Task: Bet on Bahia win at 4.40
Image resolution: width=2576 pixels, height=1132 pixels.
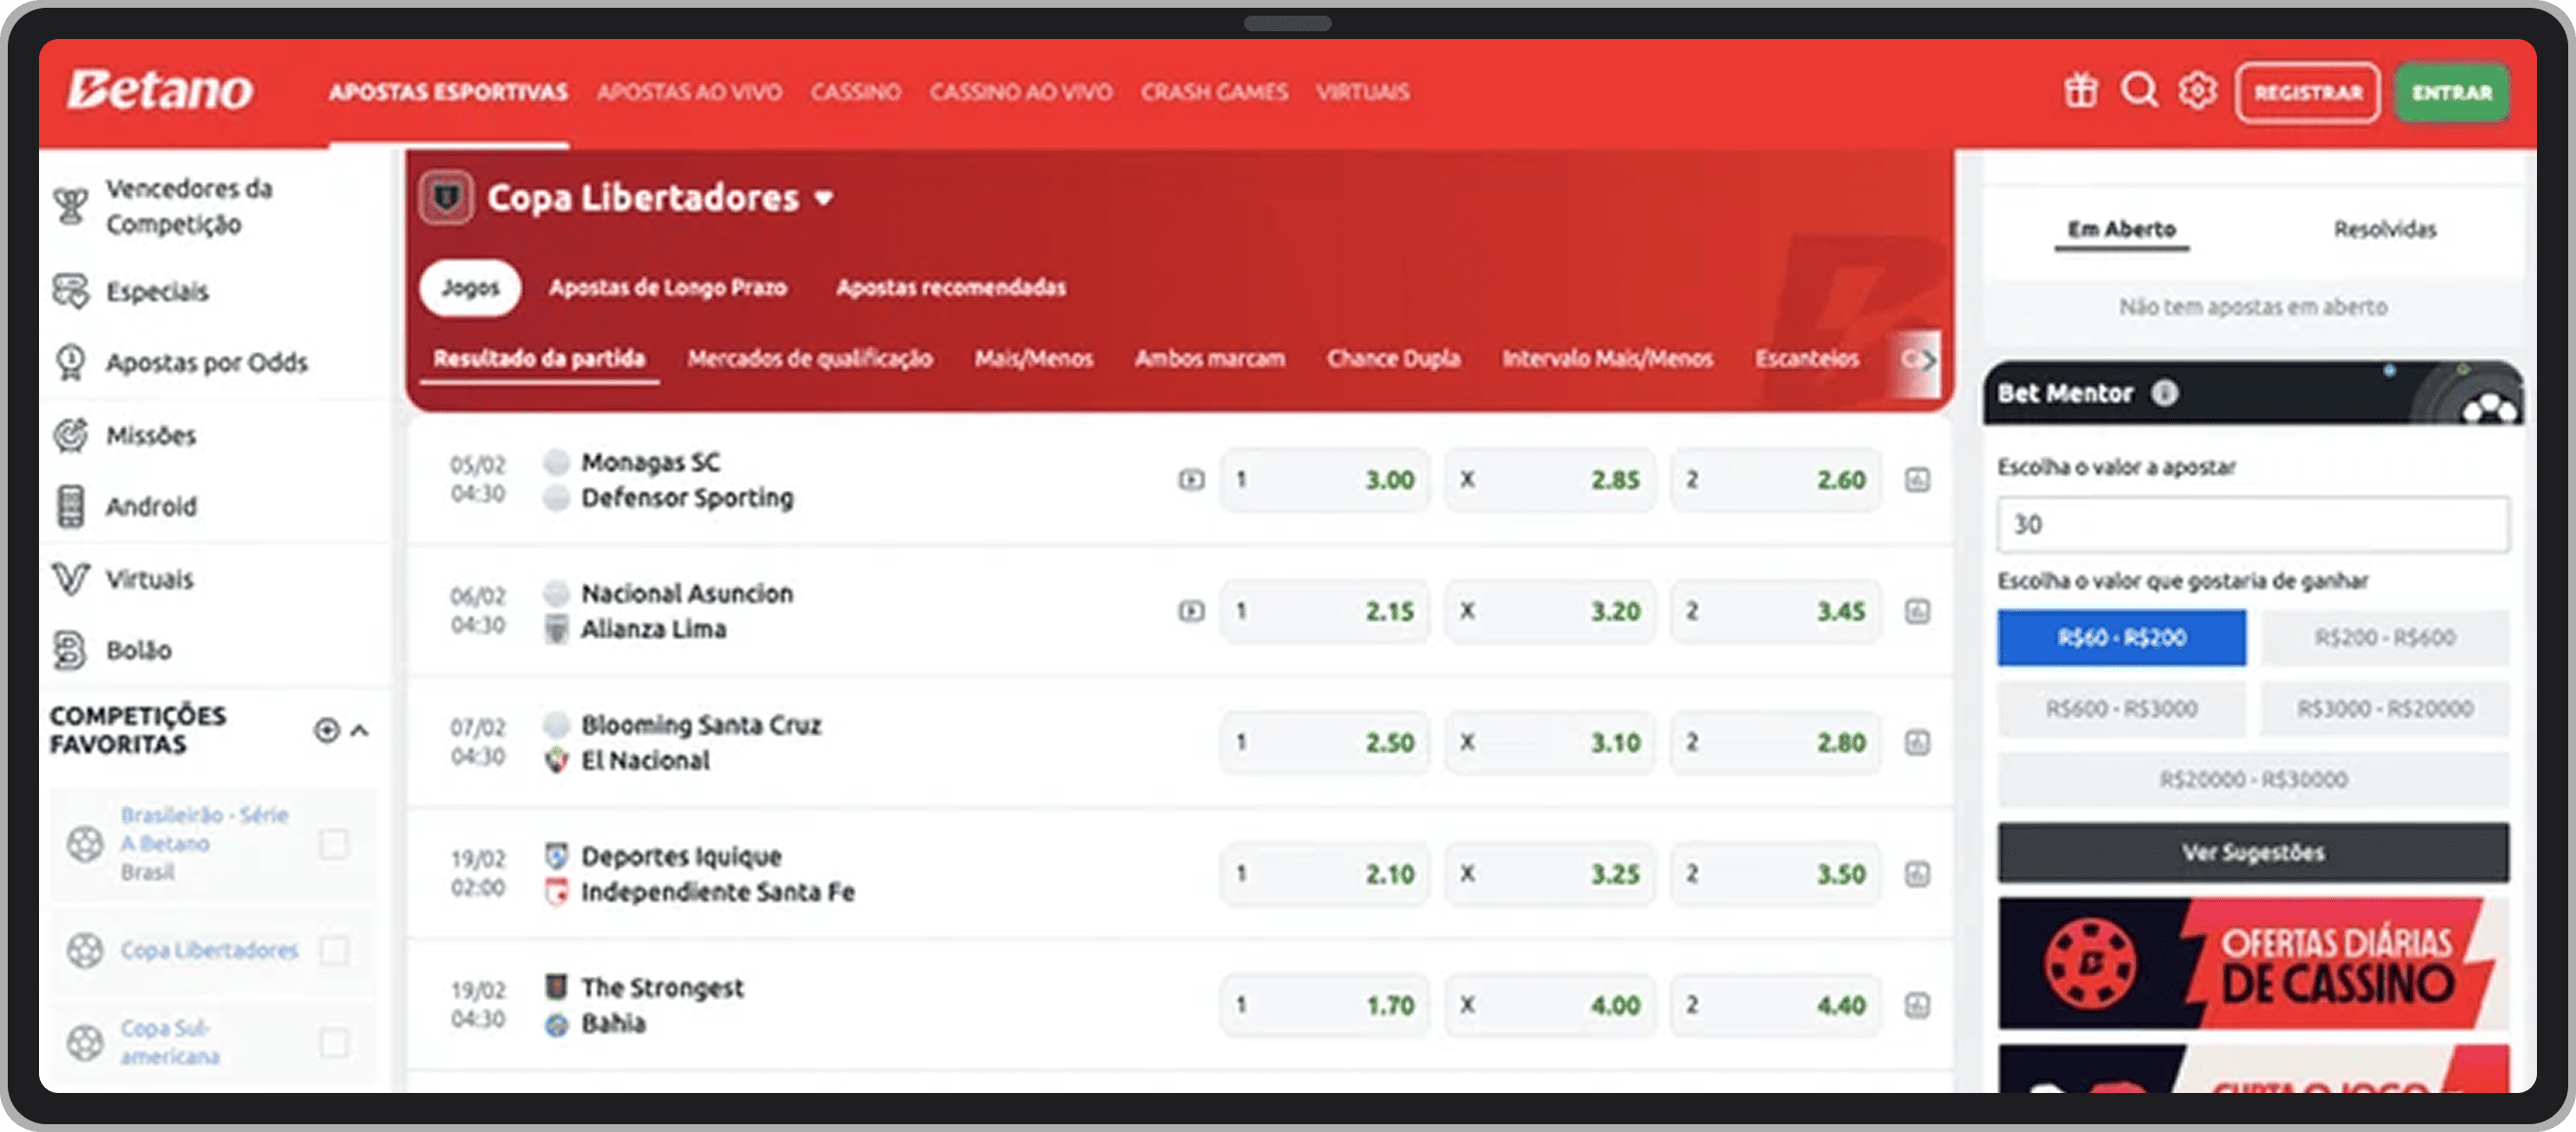Action: click(1776, 1005)
